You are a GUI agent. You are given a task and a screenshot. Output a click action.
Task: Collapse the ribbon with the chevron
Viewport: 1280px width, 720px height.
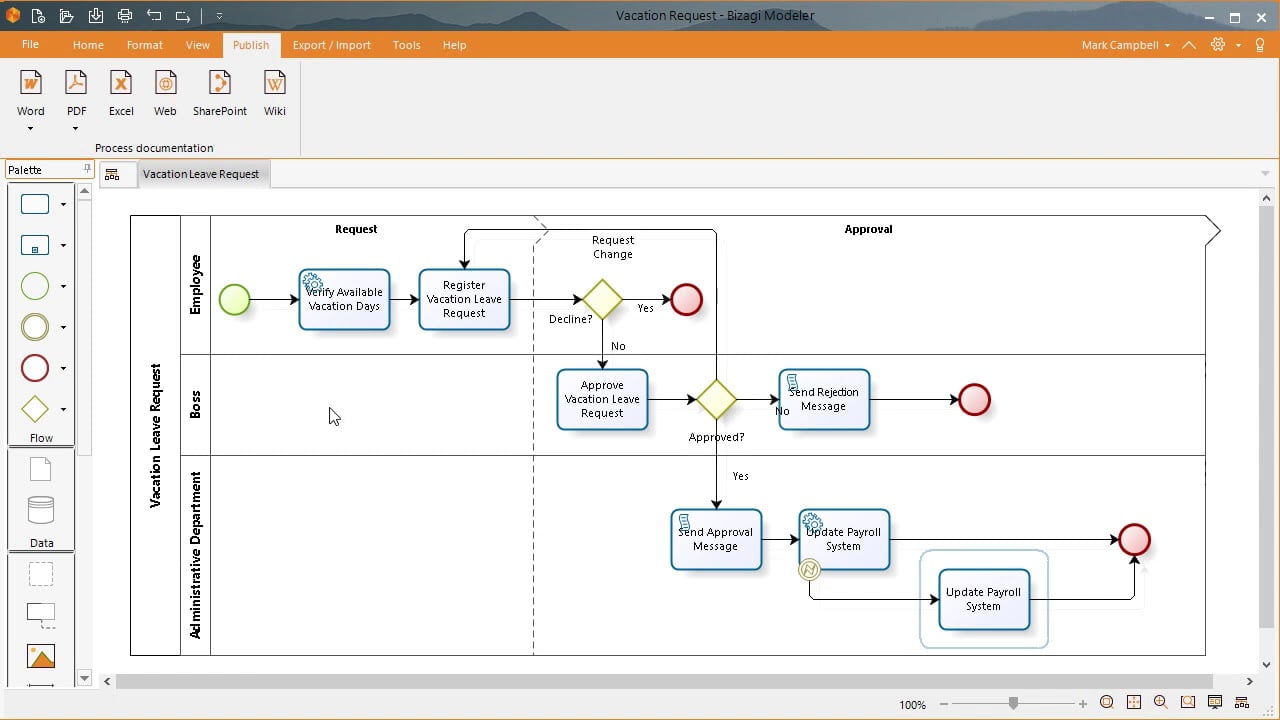click(x=1188, y=45)
